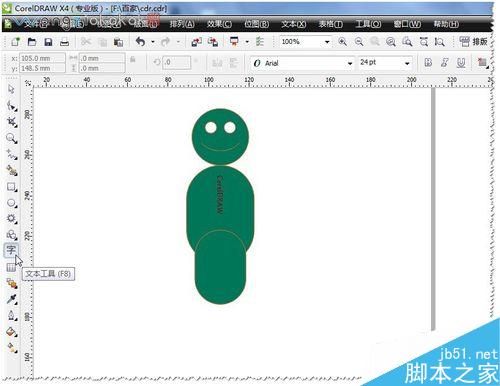This screenshot has height=386, width=500.
Task: Undo the last action
Action: 141,42
